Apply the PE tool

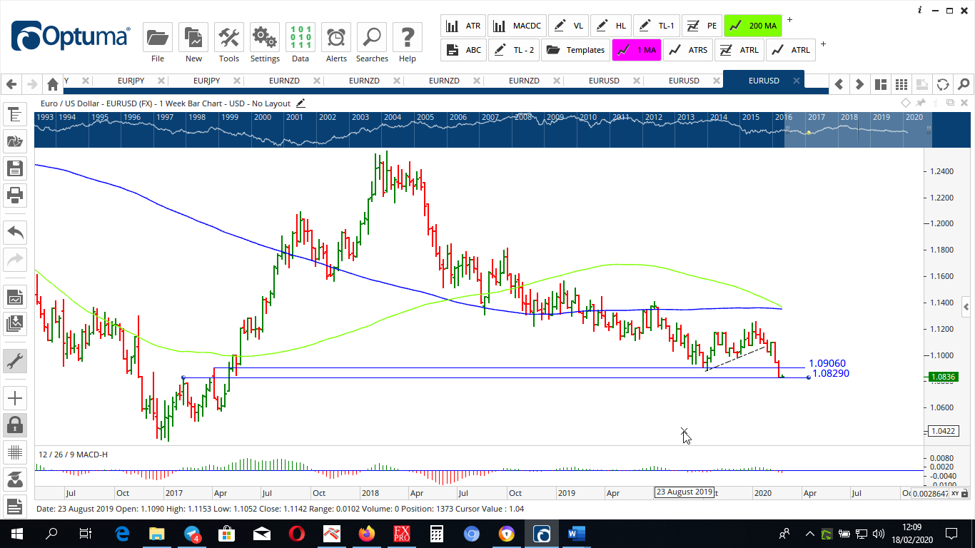tap(702, 26)
